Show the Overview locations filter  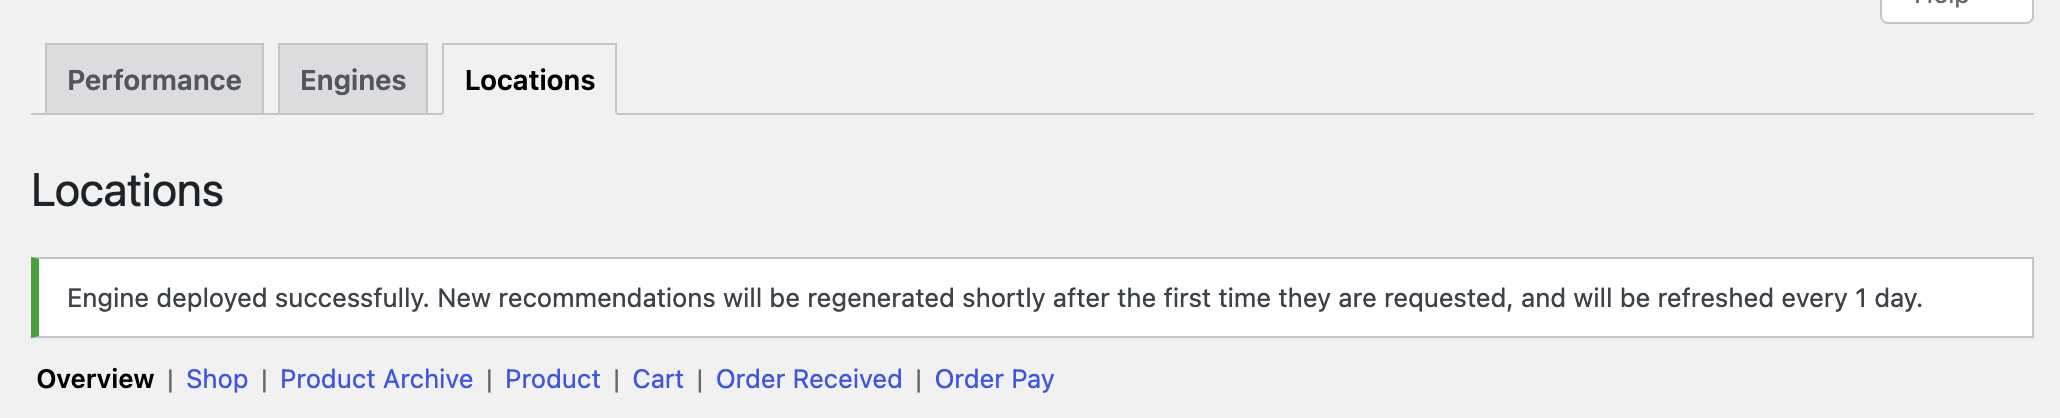click(95, 379)
